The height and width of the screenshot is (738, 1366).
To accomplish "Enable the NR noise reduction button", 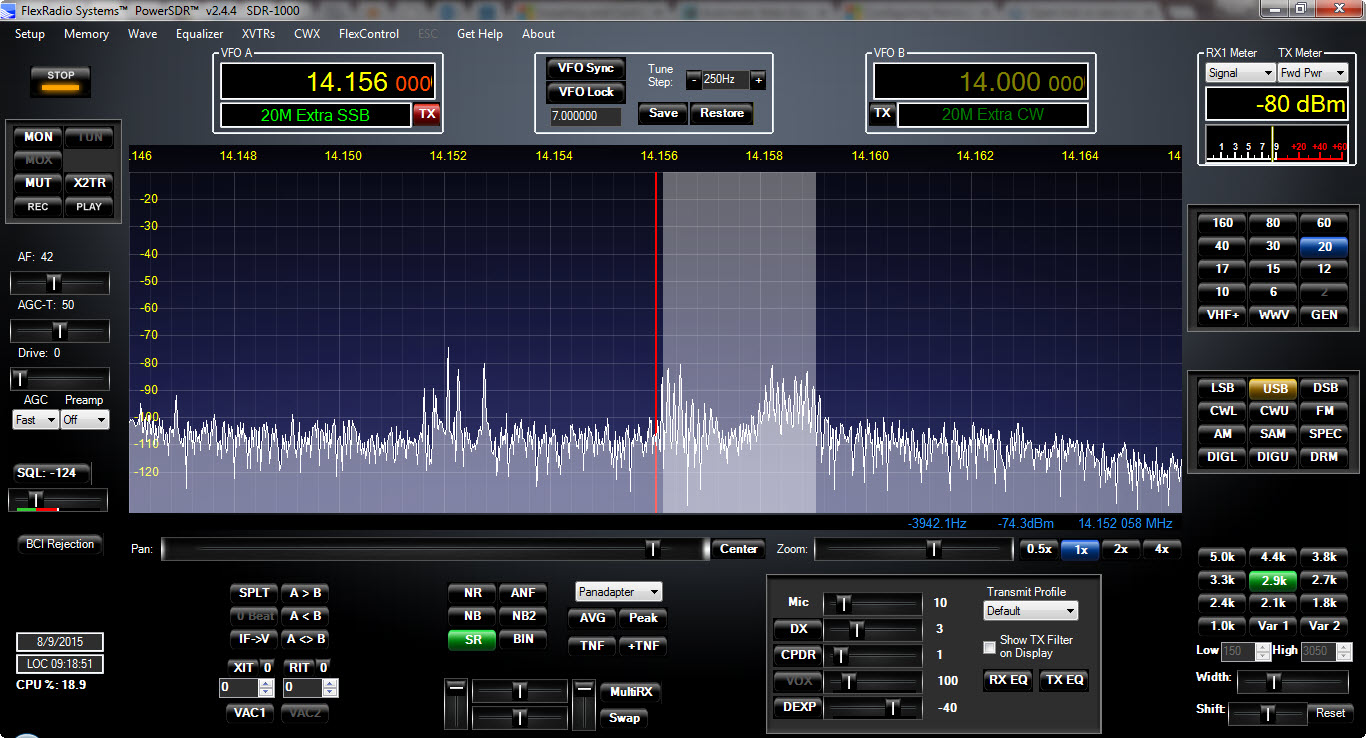I will pos(472,593).
